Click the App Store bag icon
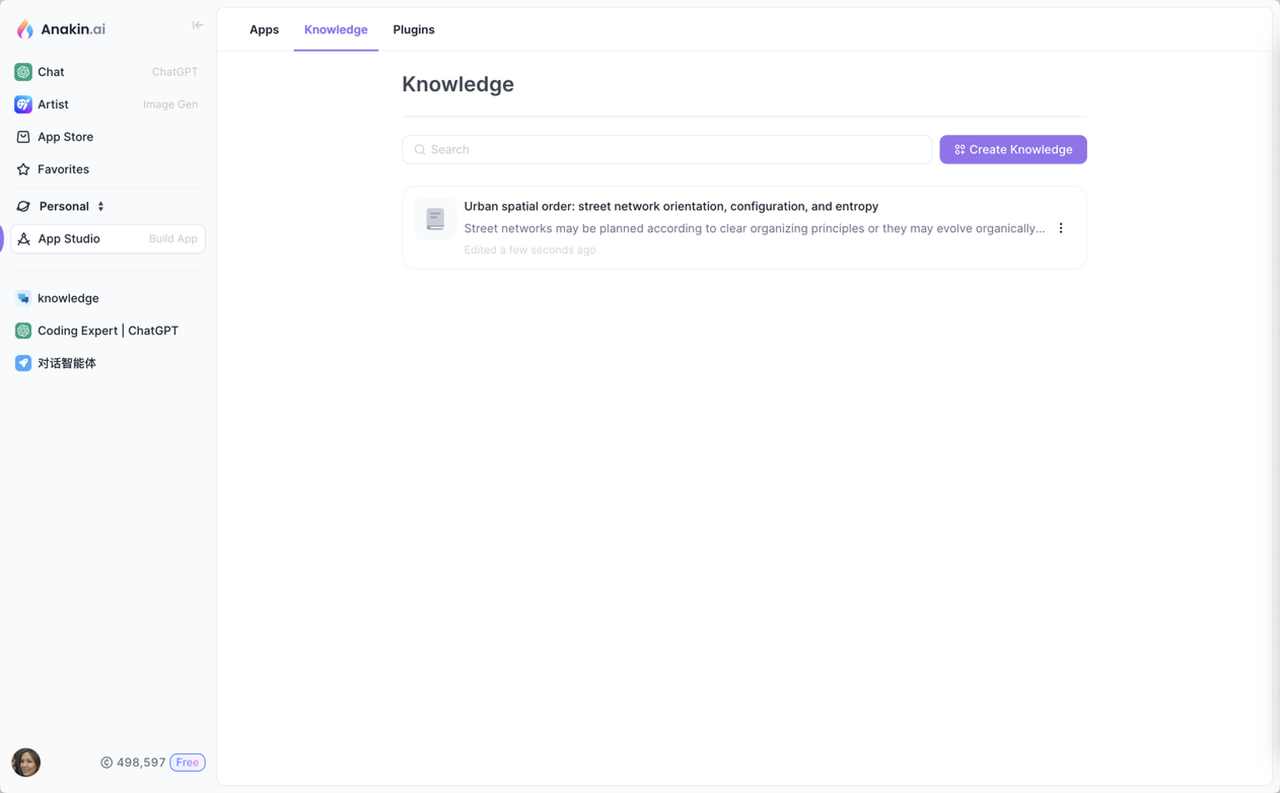Screen dimensions: 1280x793 (23, 137)
